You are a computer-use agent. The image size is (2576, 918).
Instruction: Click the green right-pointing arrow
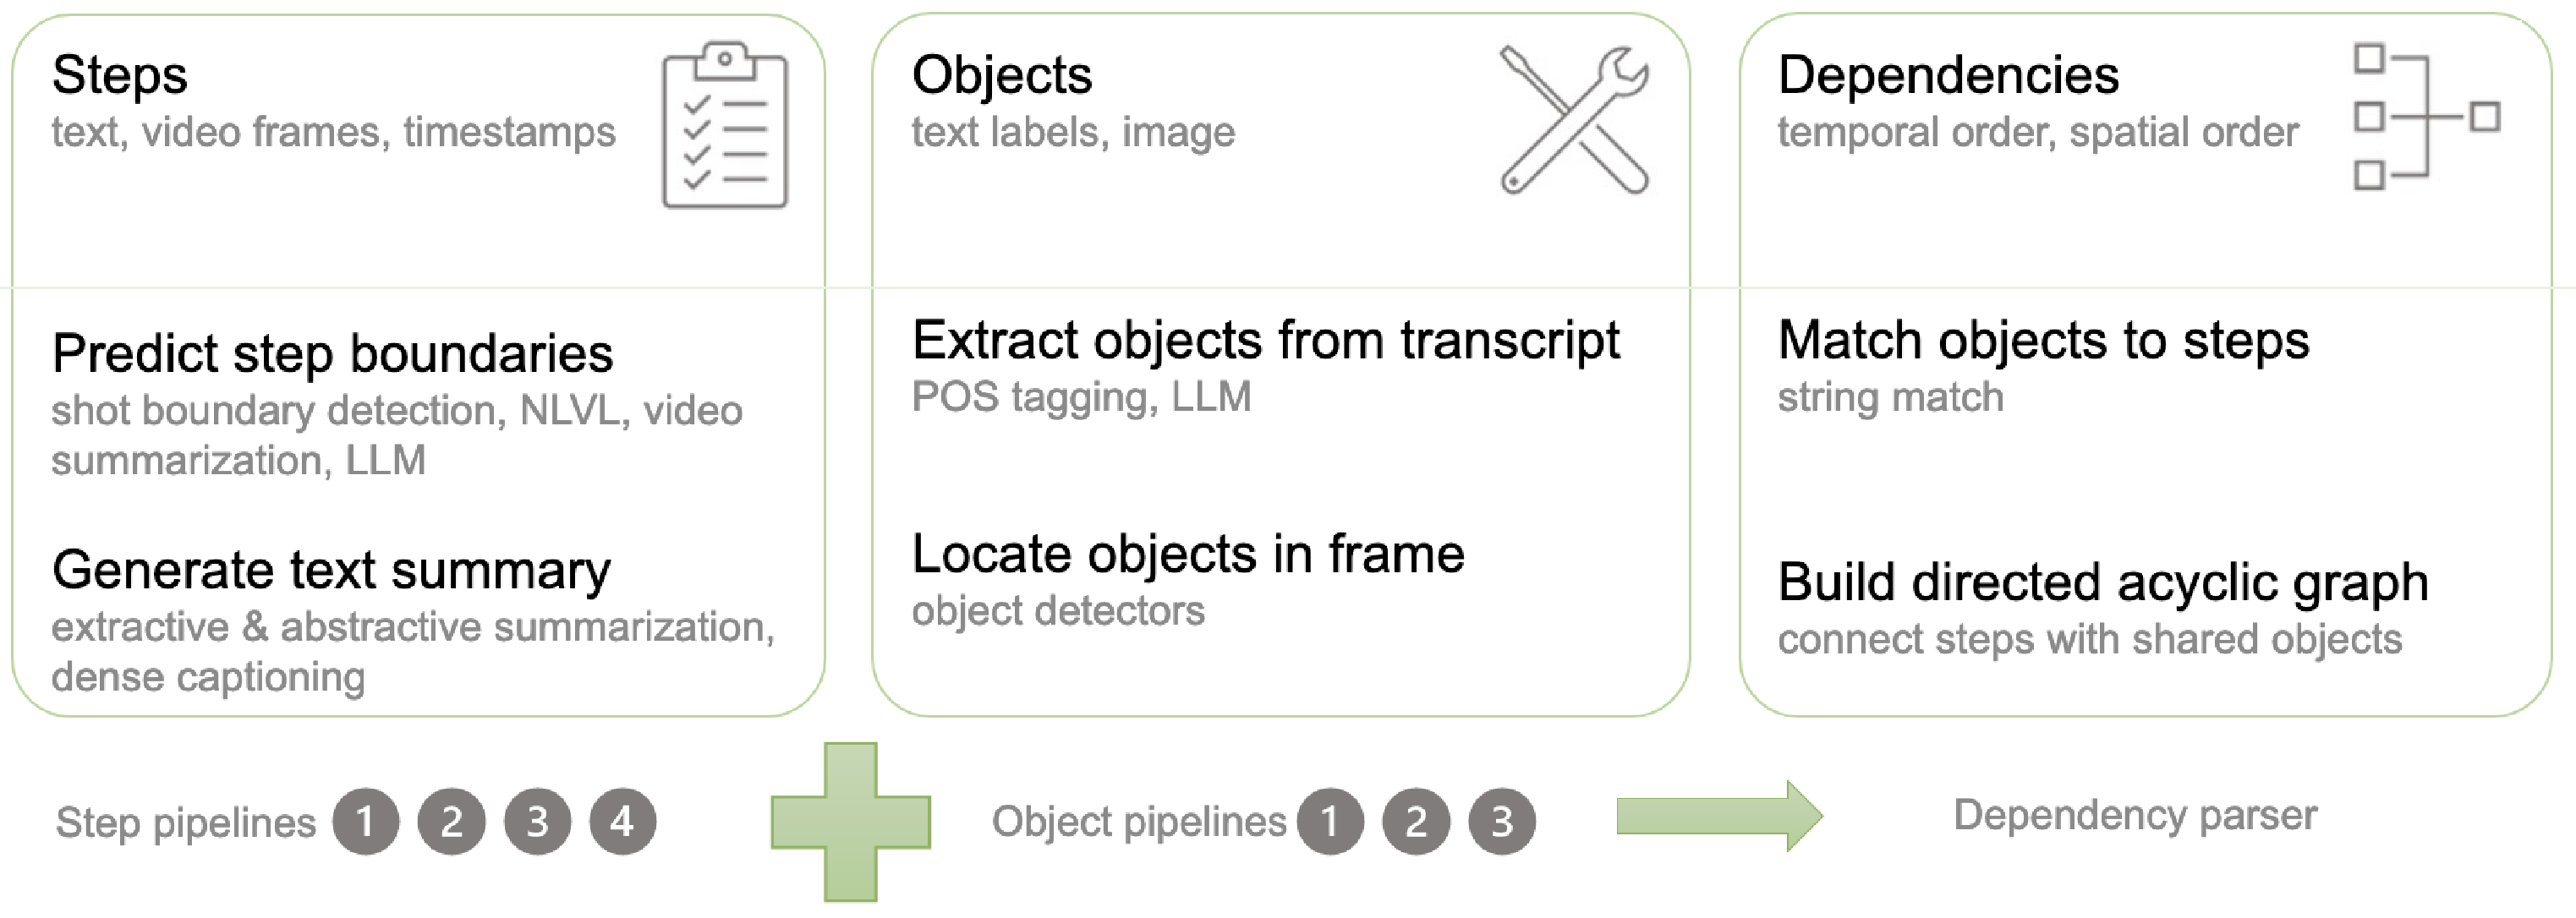point(1719,816)
